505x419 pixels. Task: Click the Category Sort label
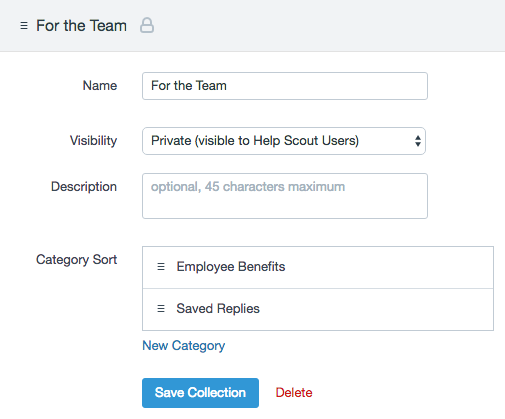coord(76,260)
